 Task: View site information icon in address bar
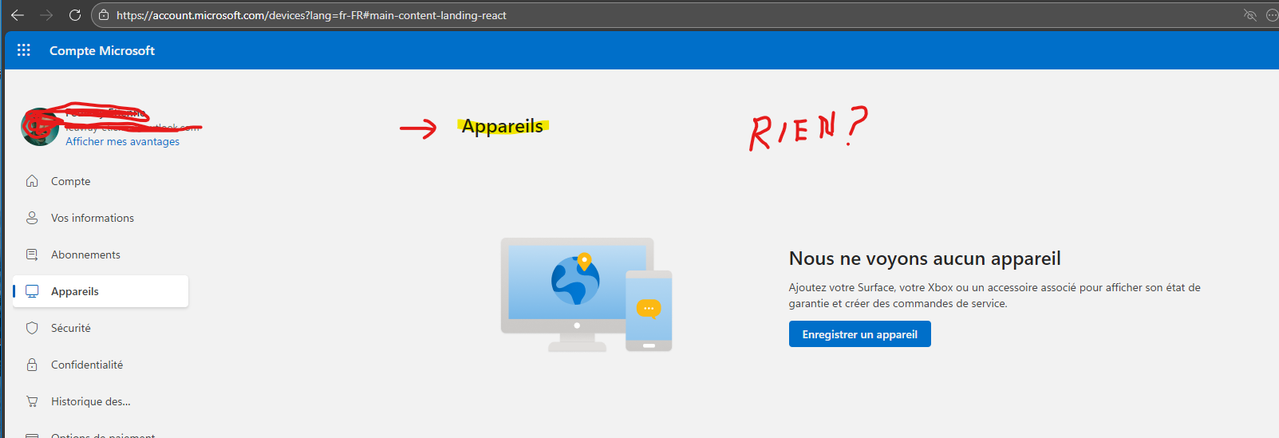[x=104, y=16]
